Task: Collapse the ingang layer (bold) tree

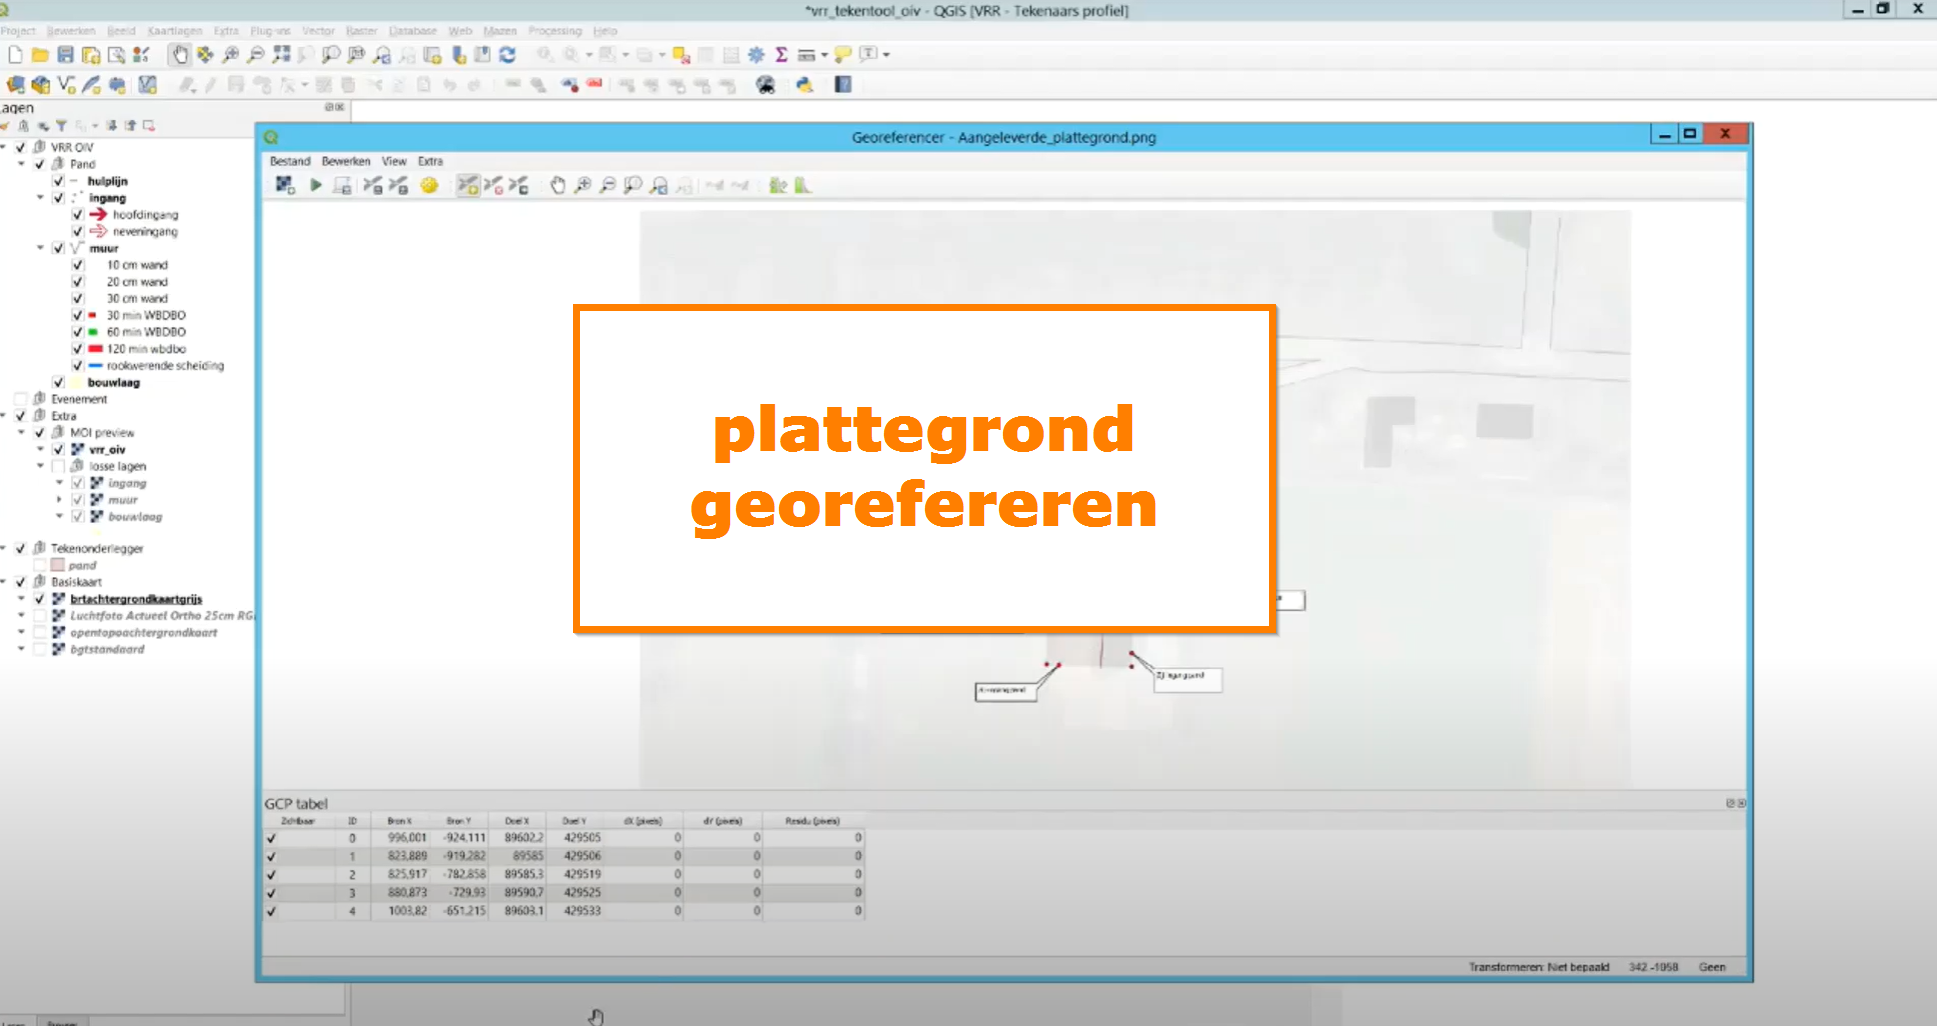Action: click(x=40, y=198)
